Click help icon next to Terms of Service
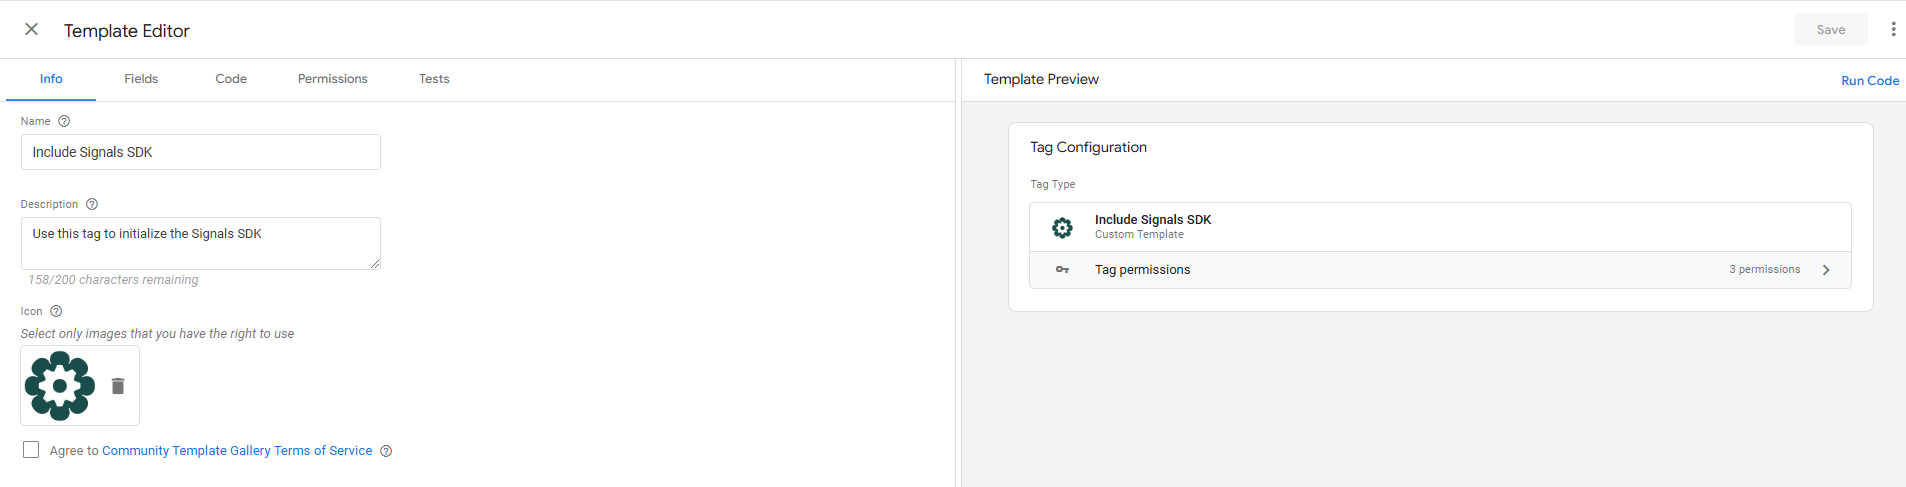This screenshot has height=487, width=1906. point(386,451)
